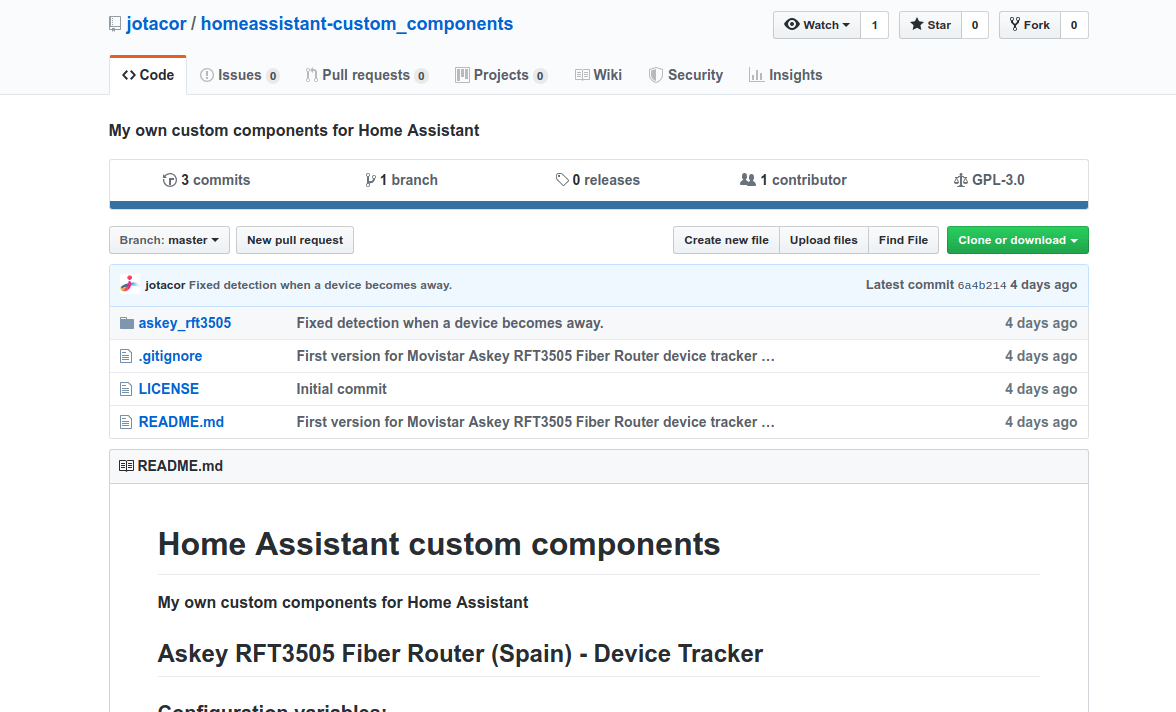Expand the Clone or download dropdown
1176x712 pixels.
[1018, 240]
